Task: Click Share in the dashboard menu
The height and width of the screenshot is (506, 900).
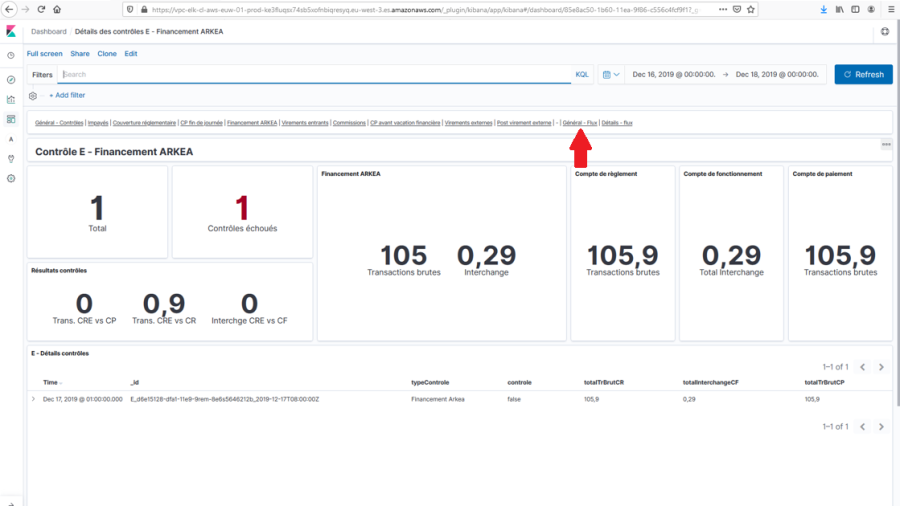Action: [79, 54]
